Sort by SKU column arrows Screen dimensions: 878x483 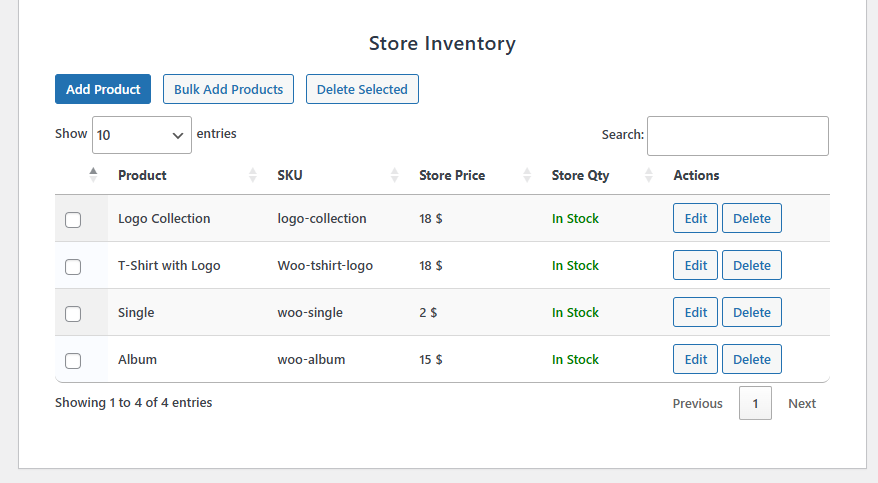[395, 175]
